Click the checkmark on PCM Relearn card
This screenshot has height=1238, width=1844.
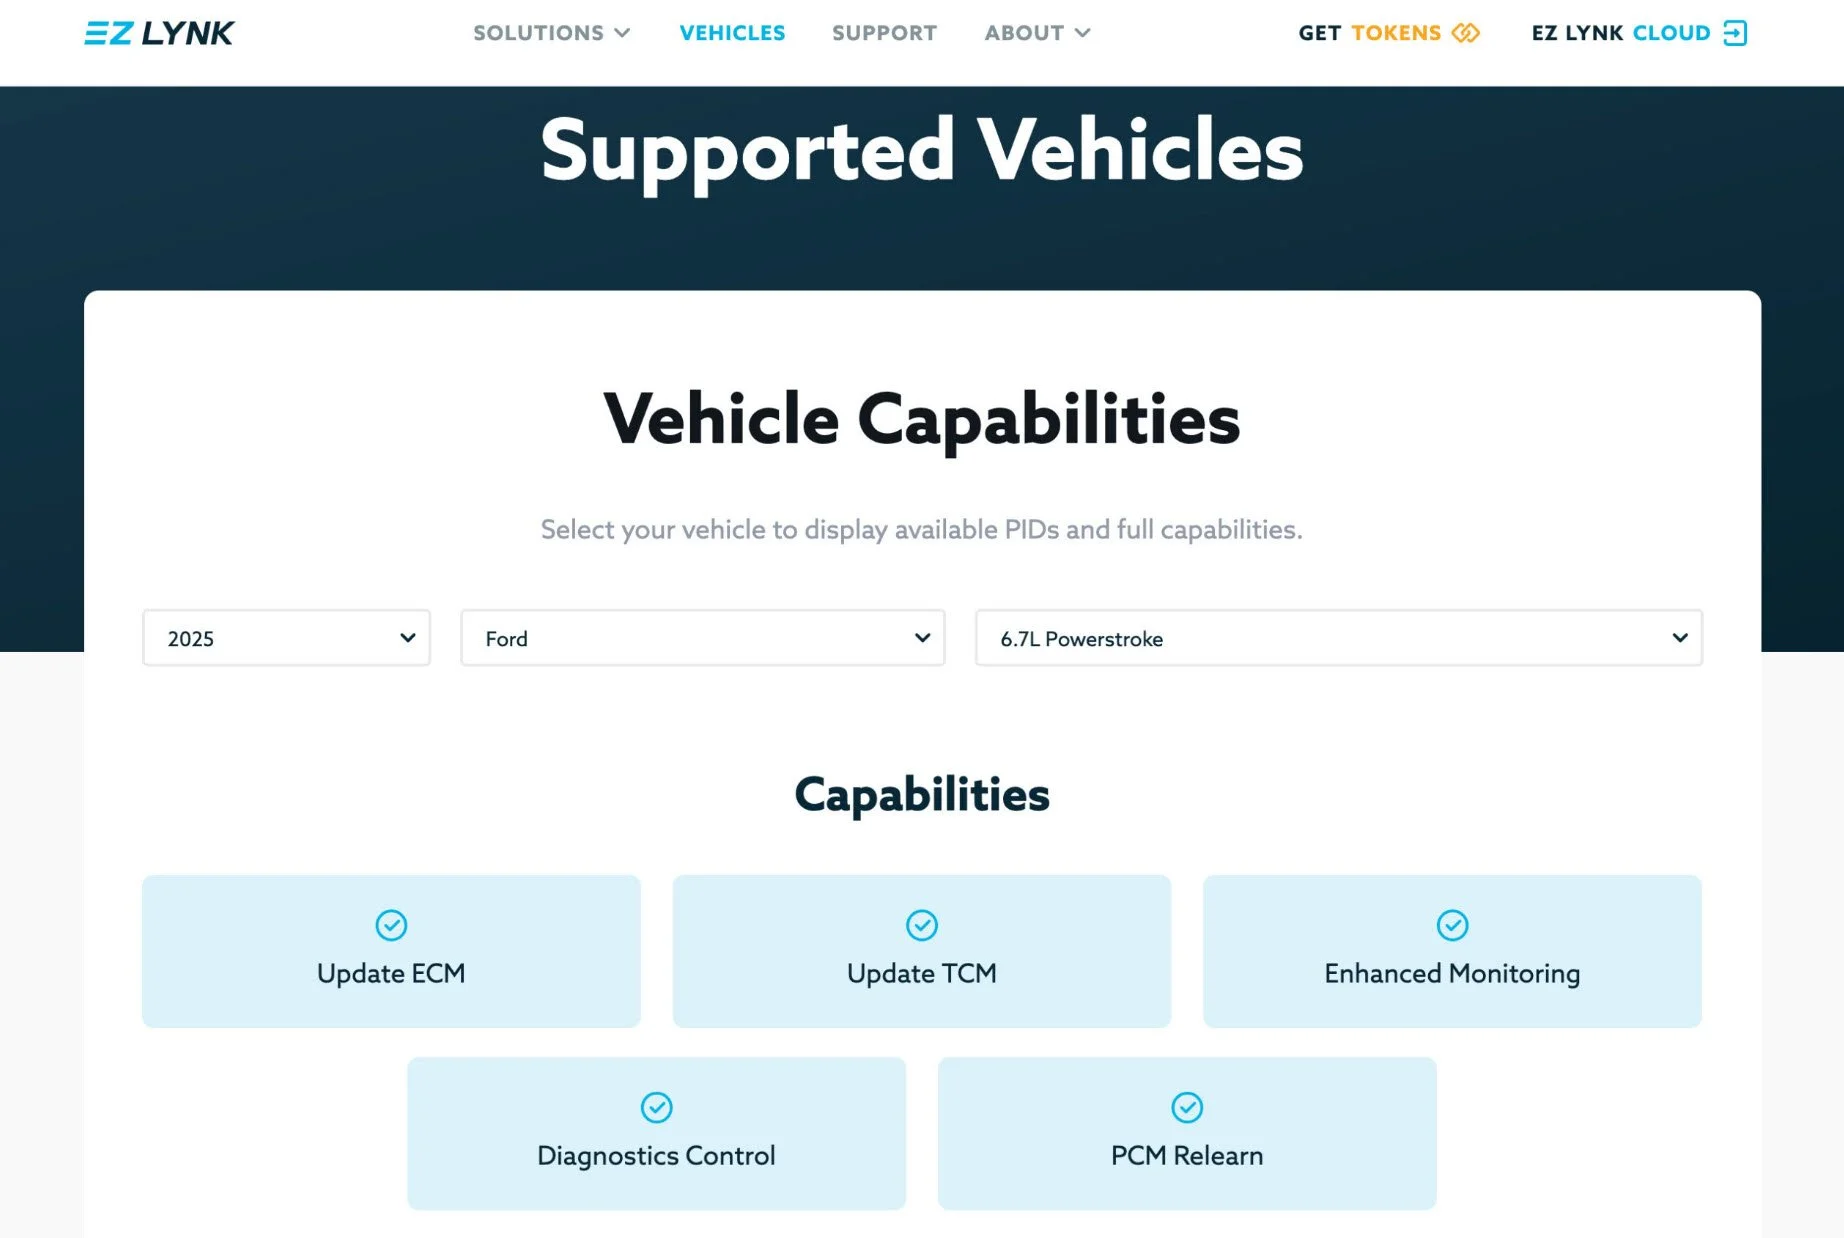pyautogui.click(x=1186, y=1107)
